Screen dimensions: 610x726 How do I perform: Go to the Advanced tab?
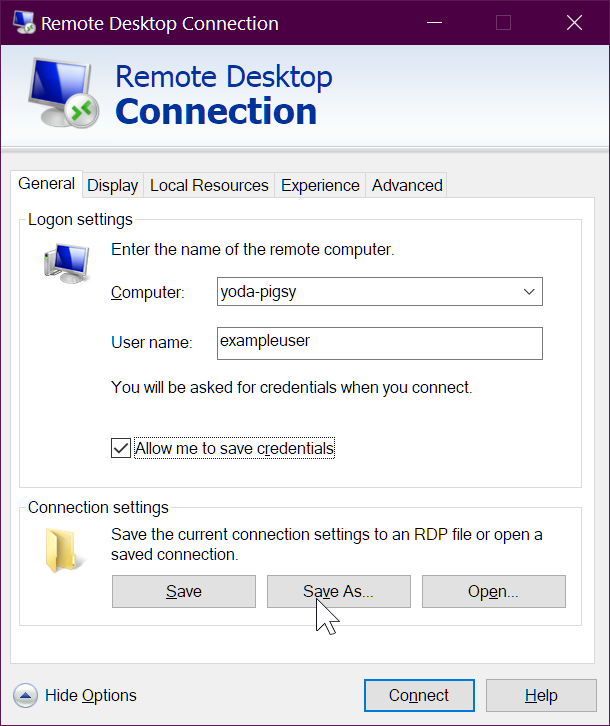407,185
